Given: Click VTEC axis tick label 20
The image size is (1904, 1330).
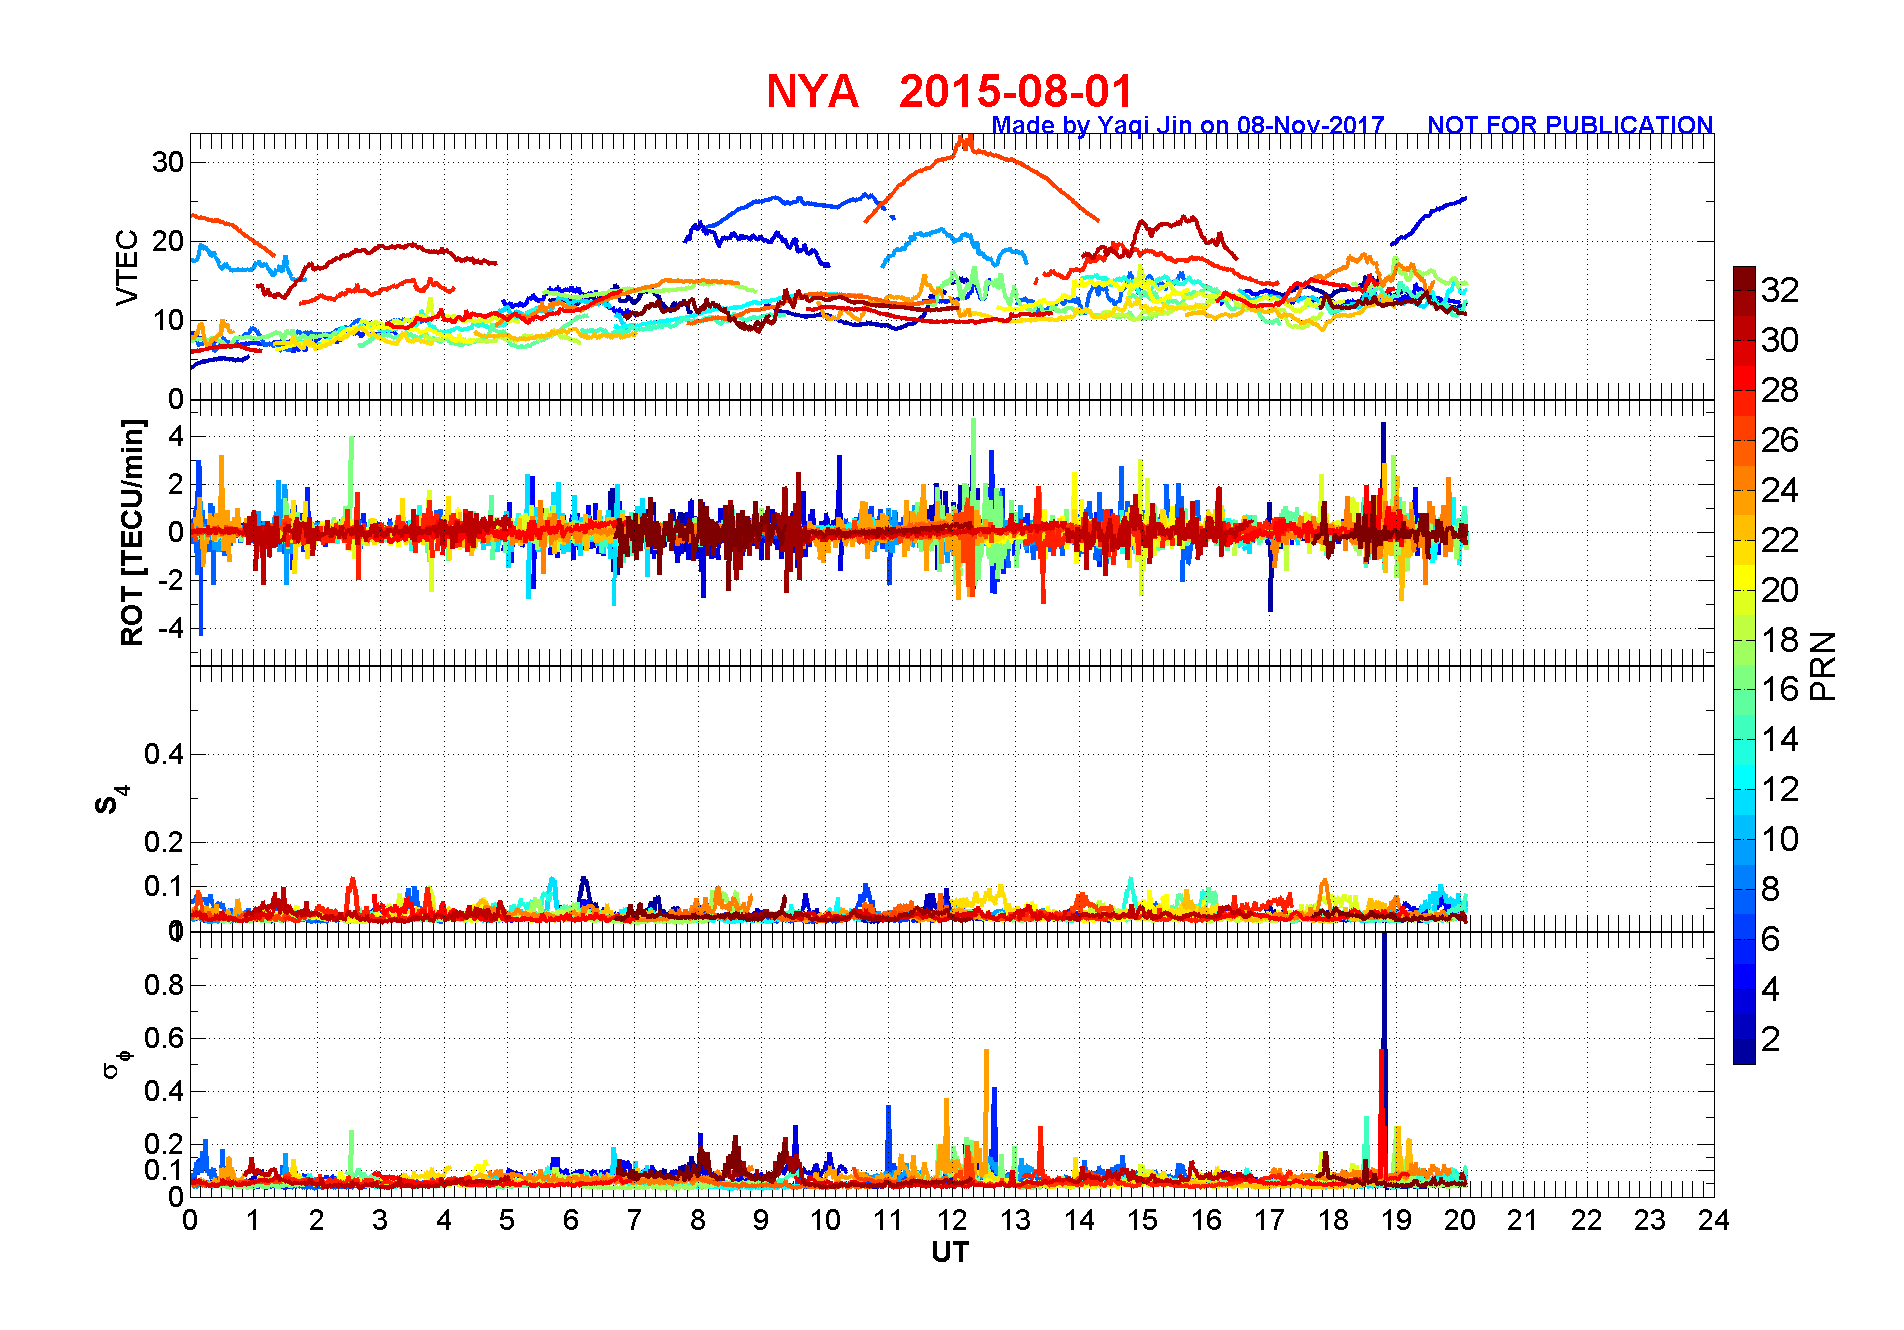Looking at the screenshot, I should (x=168, y=241).
